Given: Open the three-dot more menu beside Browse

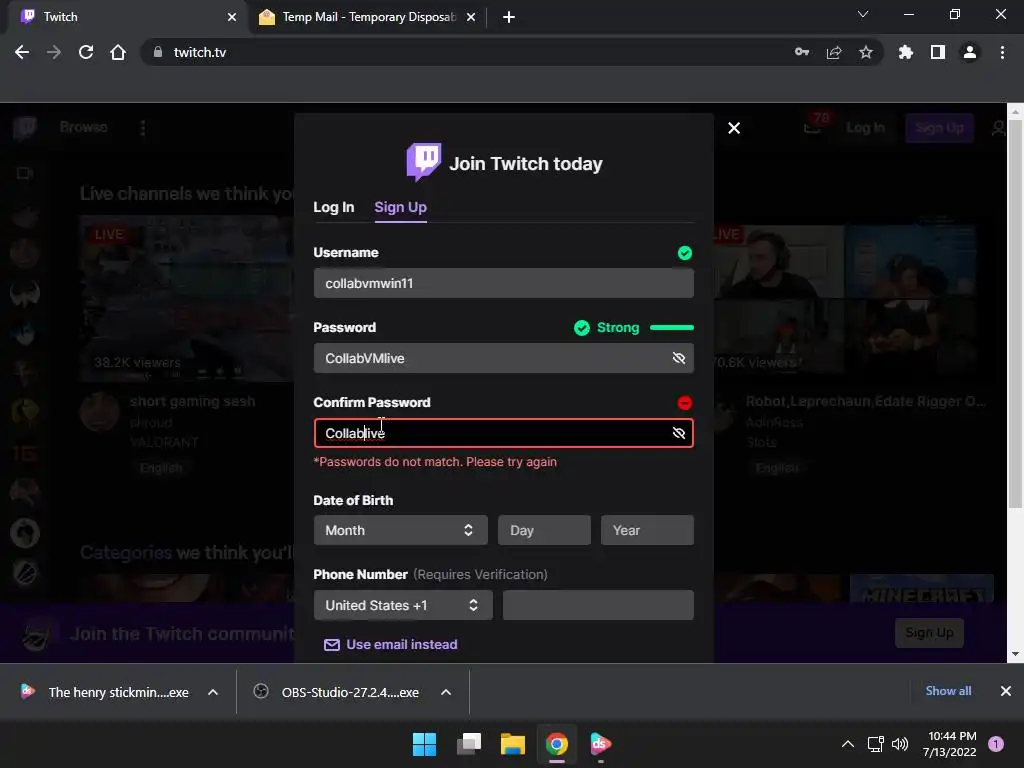Looking at the screenshot, I should point(143,127).
